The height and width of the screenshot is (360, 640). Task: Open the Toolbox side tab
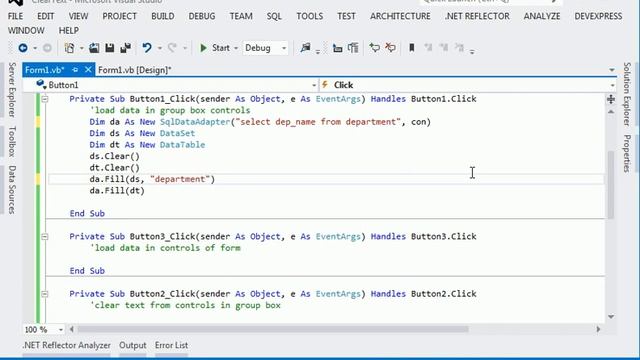pyautogui.click(x=12, y=142)
